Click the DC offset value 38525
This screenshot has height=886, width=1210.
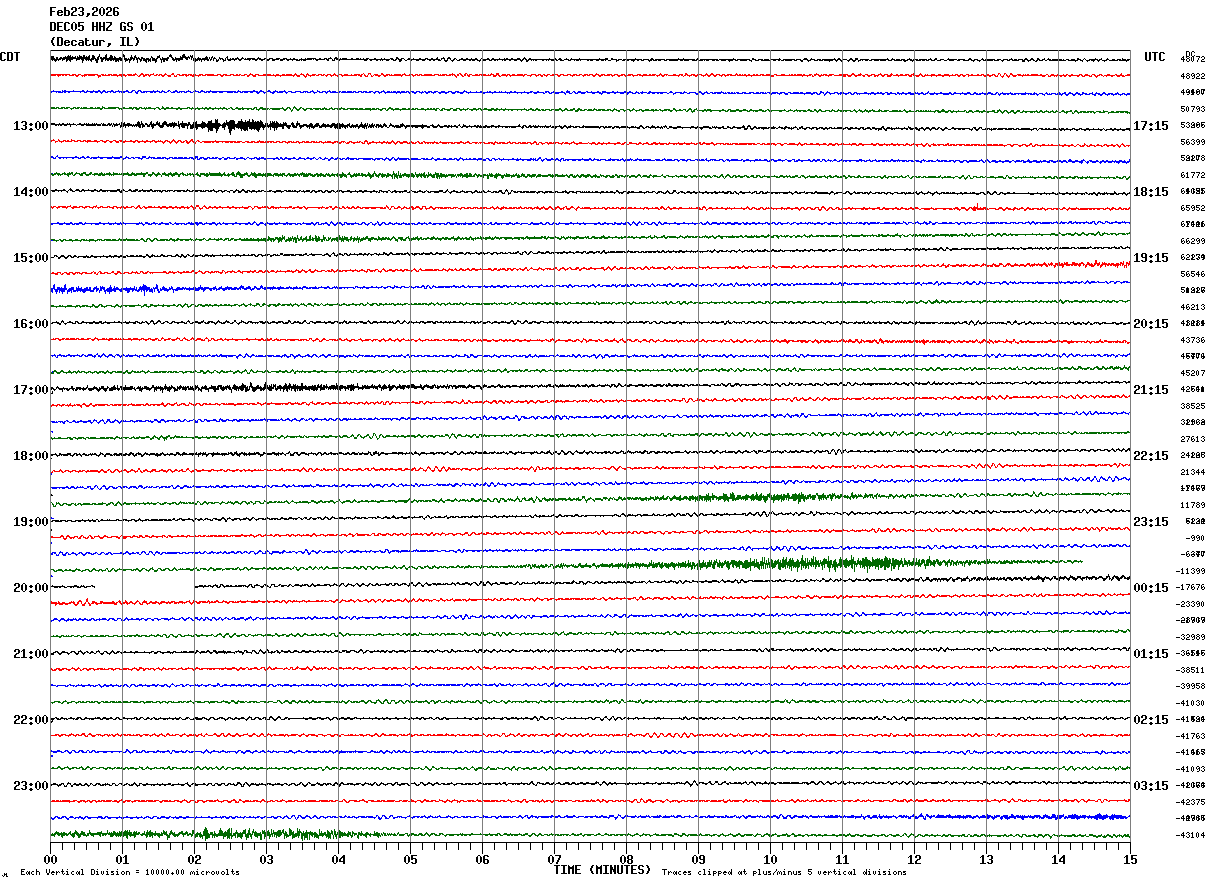pos(1192,407)
